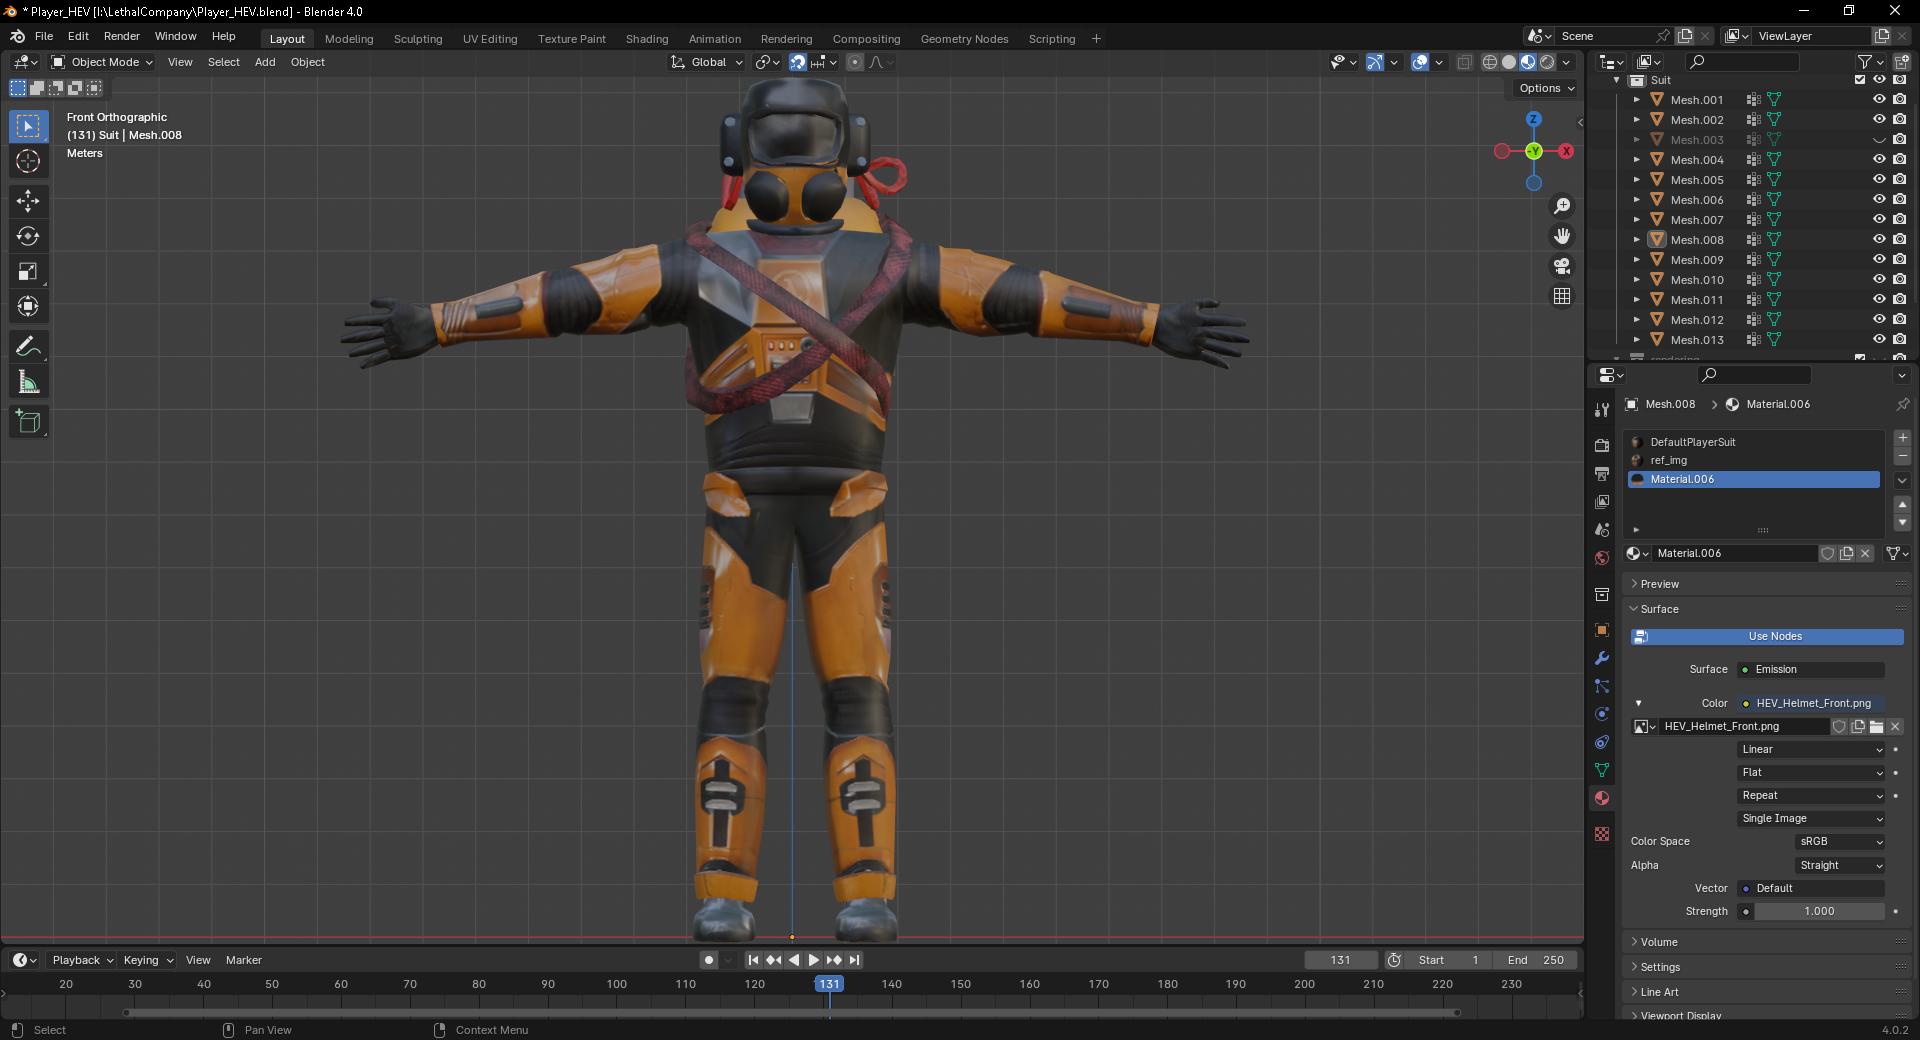Screen dimensions: 1920x1040
Task: Toggle visibility of Mesh.013
Action: click(x=1879, y=340)
